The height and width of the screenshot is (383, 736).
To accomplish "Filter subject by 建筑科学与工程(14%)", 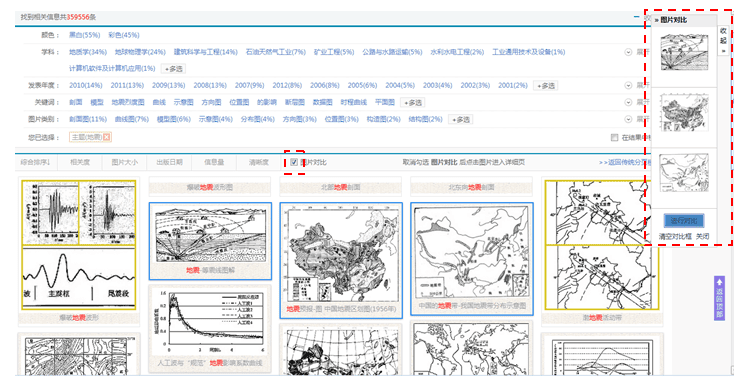I will 206,52.
